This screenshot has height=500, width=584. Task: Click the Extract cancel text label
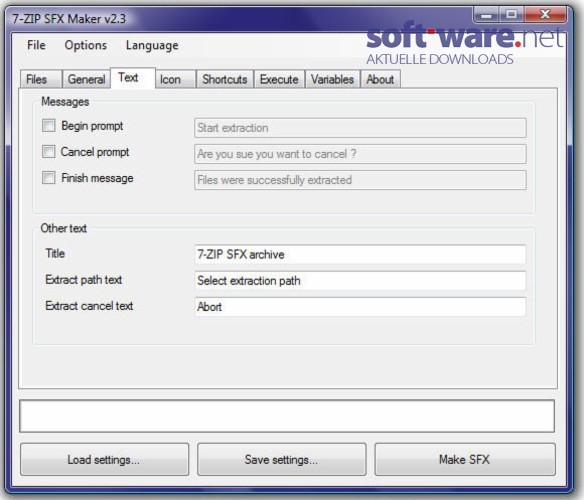pyautogui.click(x=89, y=306)
